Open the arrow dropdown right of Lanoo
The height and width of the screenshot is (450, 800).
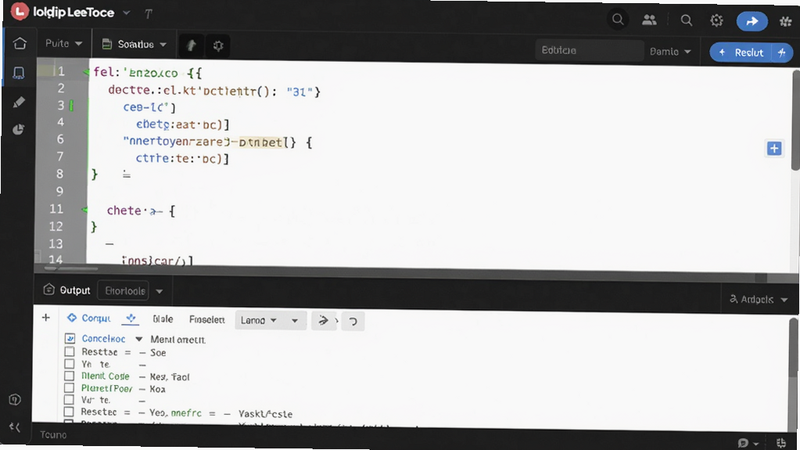[x=294, y=321]
